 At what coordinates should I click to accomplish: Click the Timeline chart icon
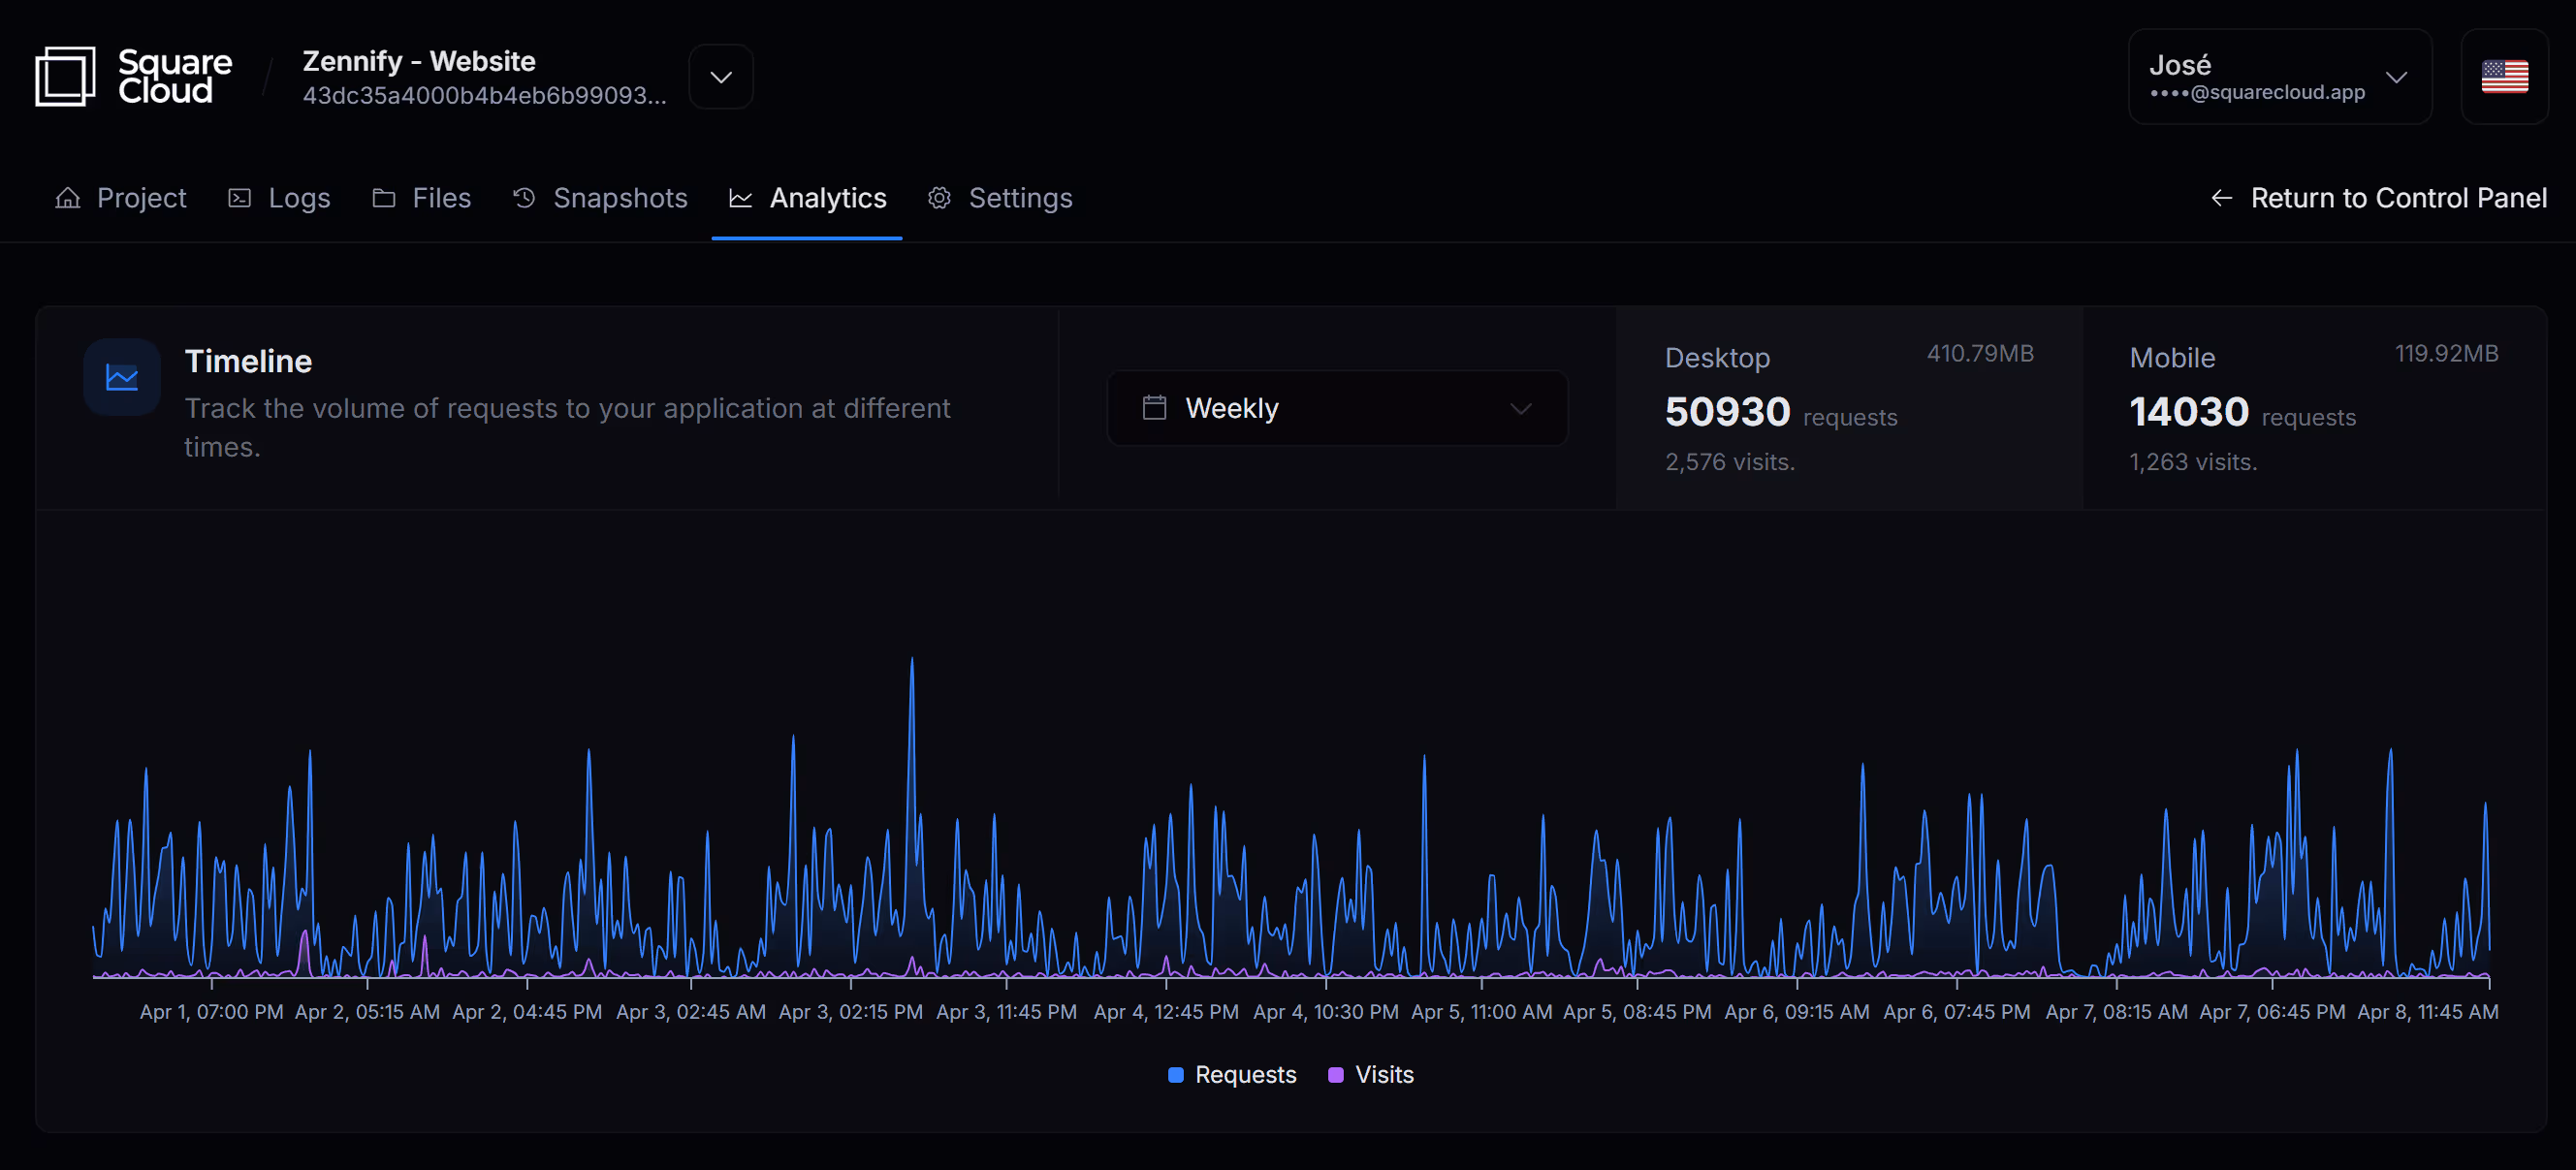click(x=122, y=377)
